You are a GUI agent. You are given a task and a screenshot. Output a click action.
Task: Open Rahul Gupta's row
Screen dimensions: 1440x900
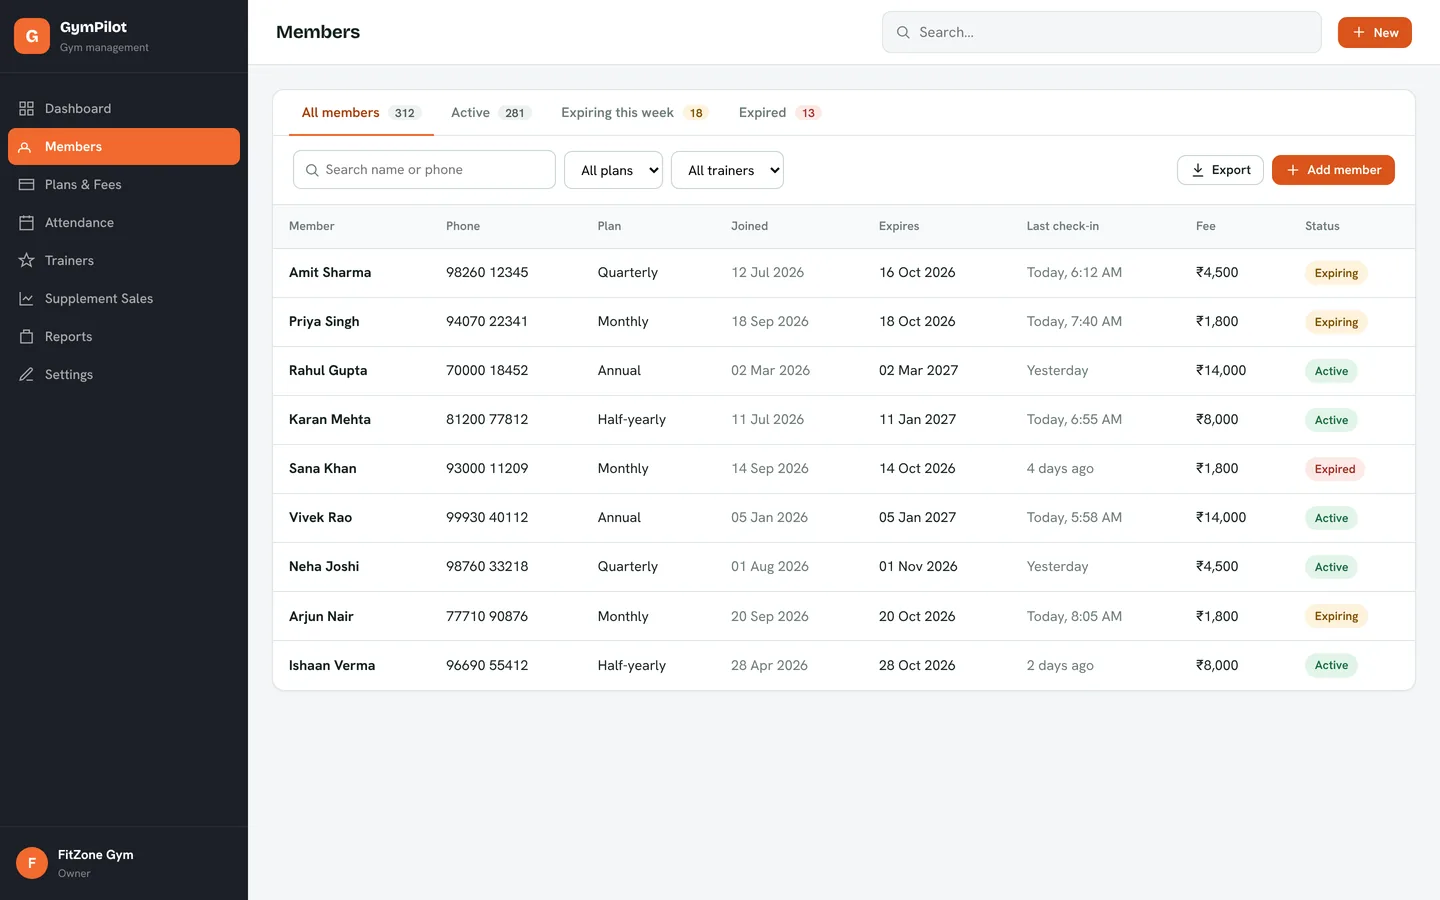point(844,371)
